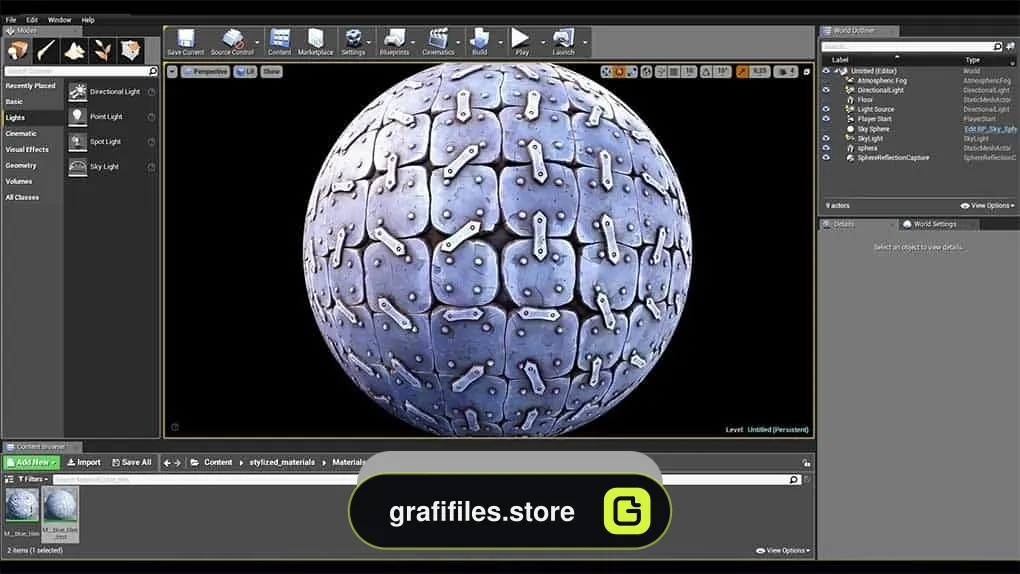
Task: Click the Play toolbar icon
Action: [520, 38]
